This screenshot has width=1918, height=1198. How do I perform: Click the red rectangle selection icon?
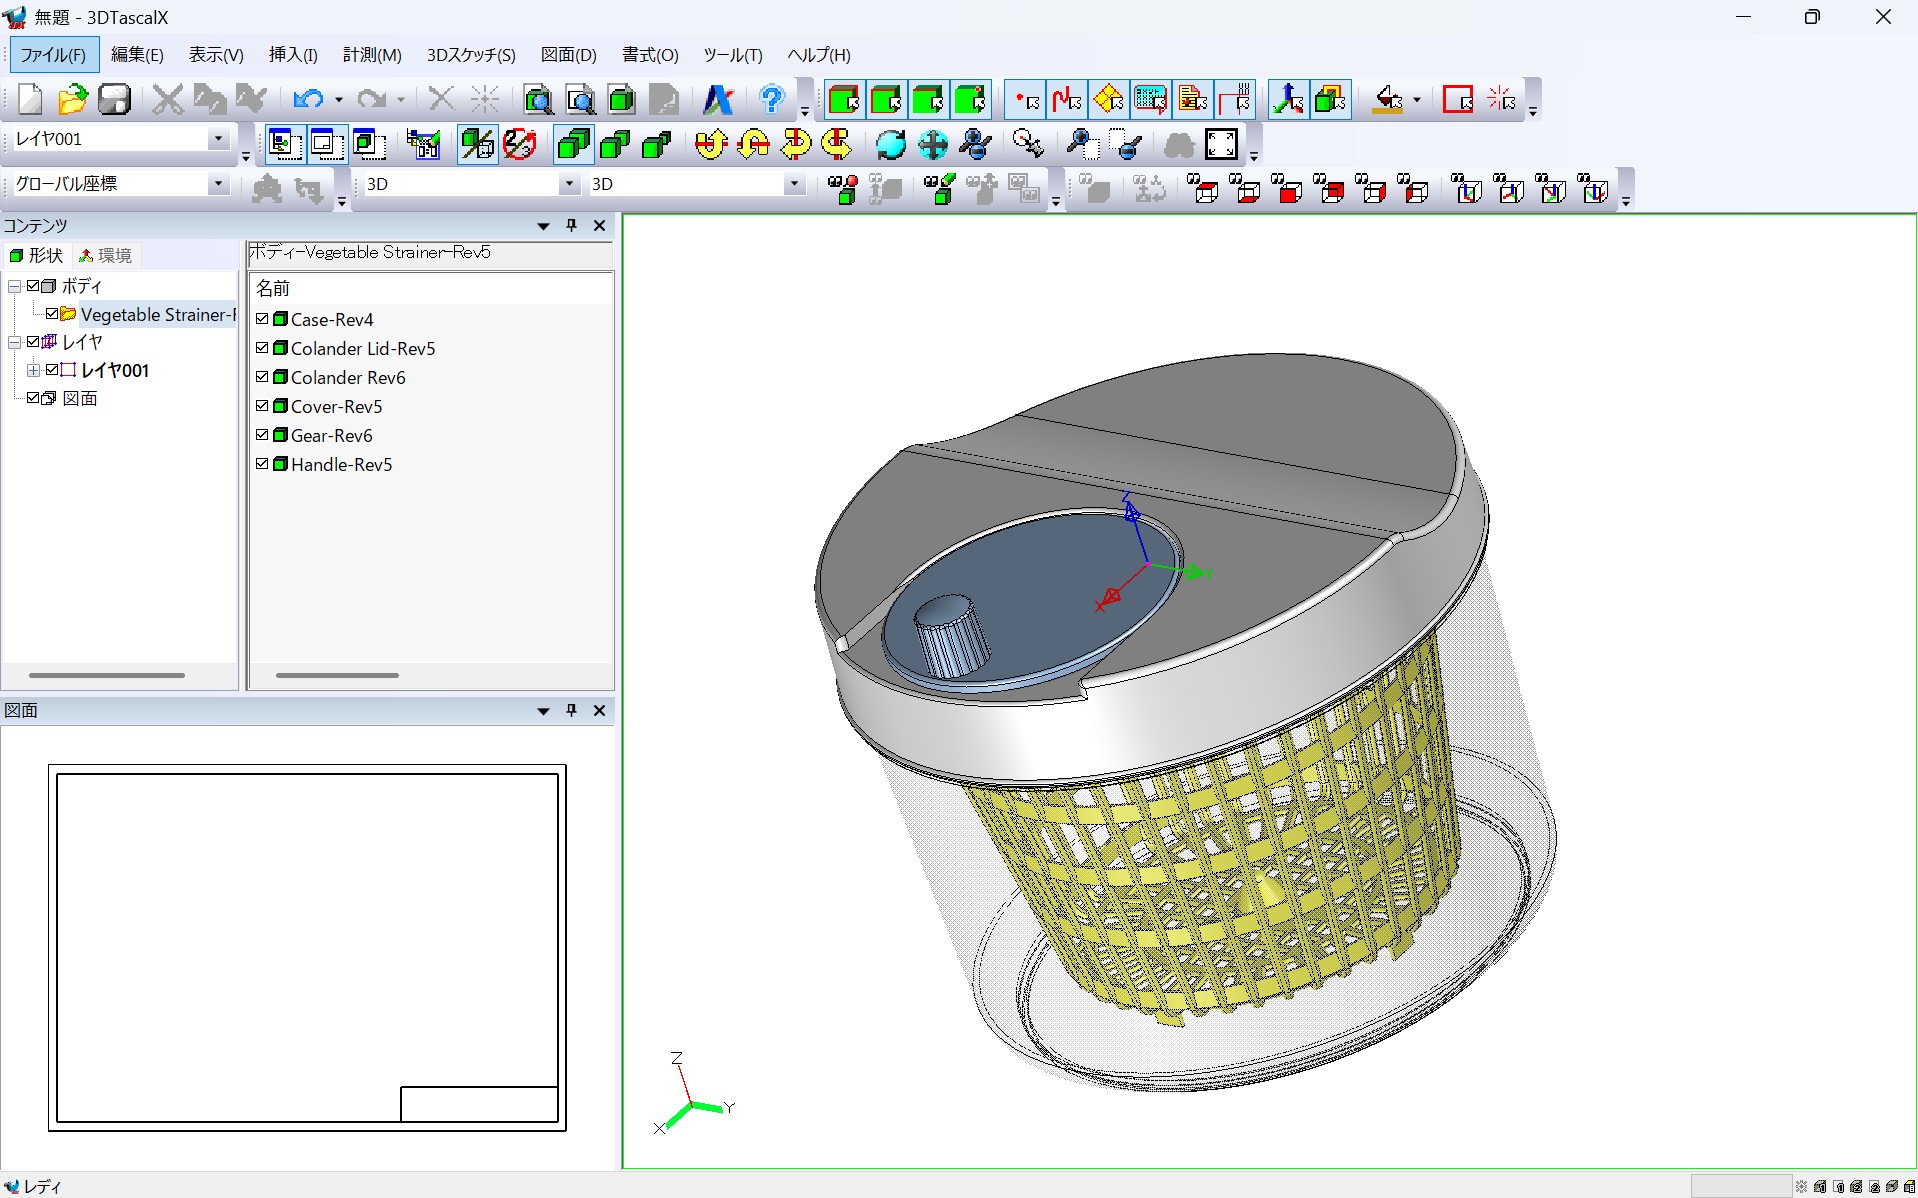(1457, 99)
